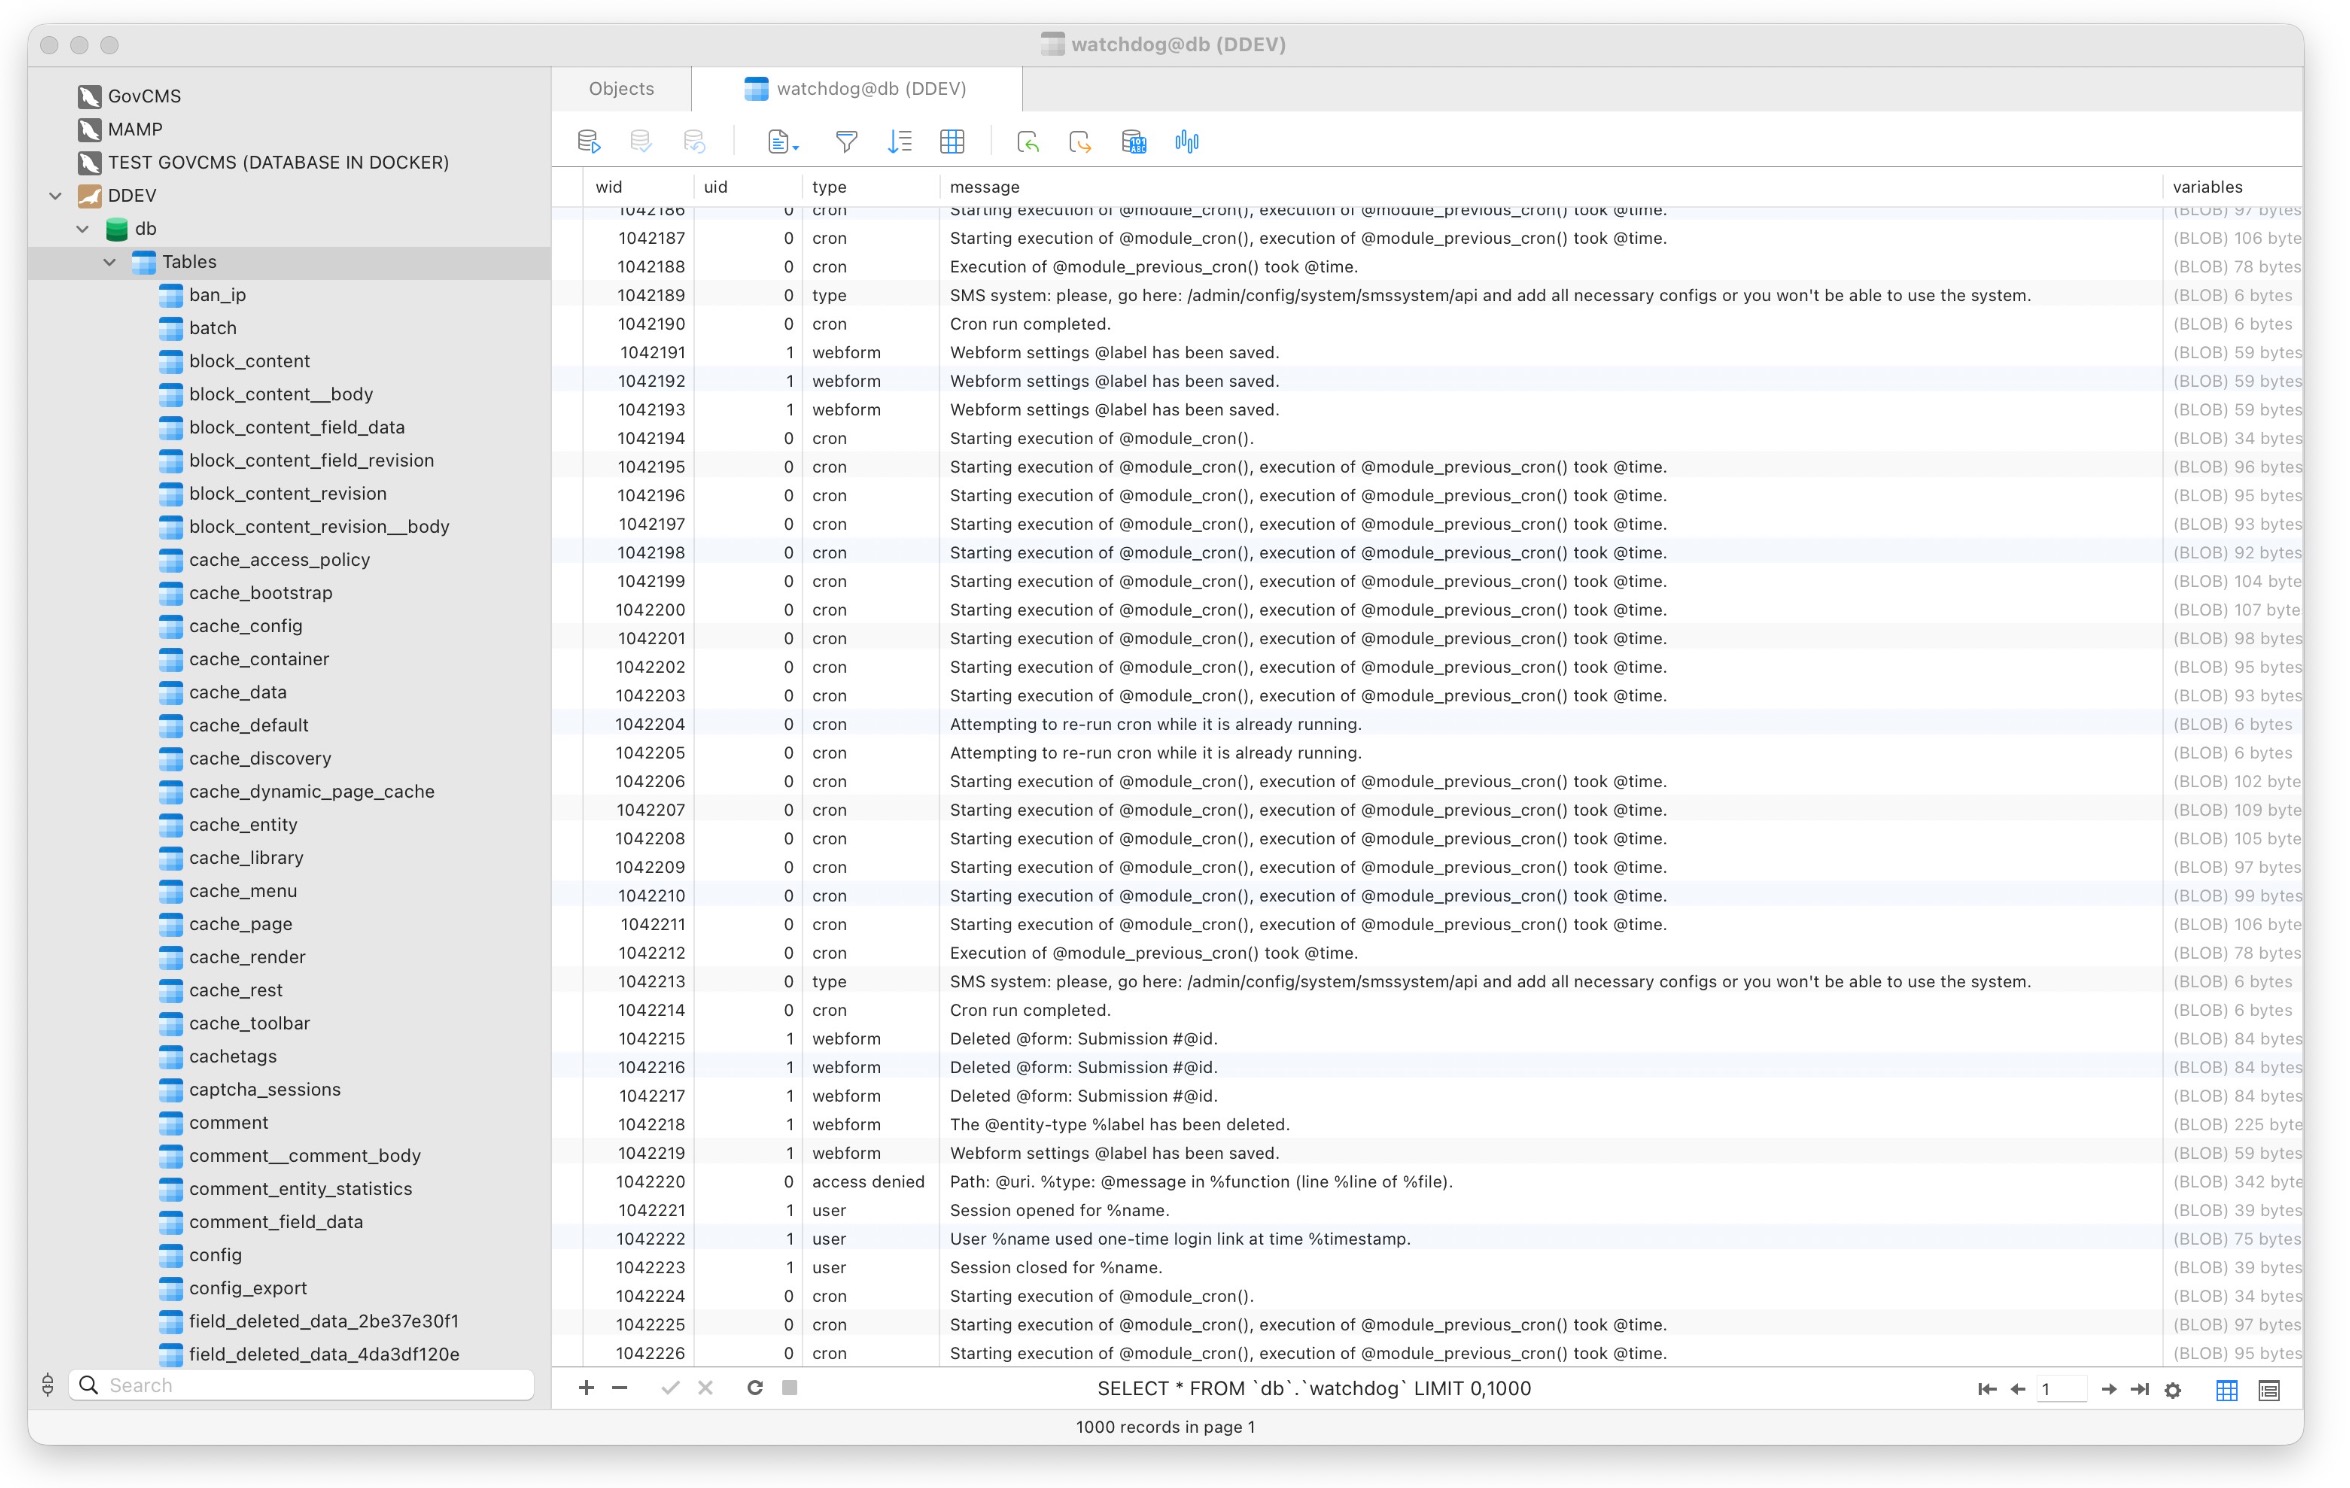Select the cache_config table

pos(245,626)
